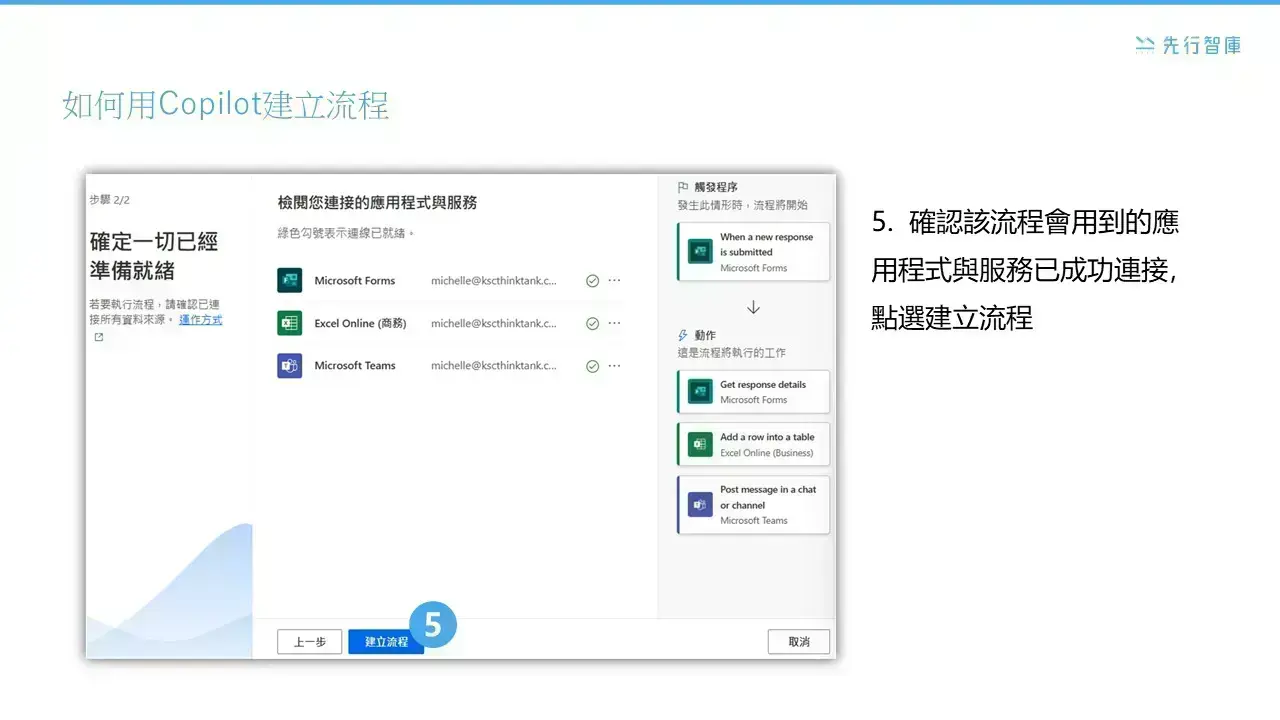Screen dimensions: 1280x720
Task: Select the 'Add a row into a table' card
Action: click(754, 444)
